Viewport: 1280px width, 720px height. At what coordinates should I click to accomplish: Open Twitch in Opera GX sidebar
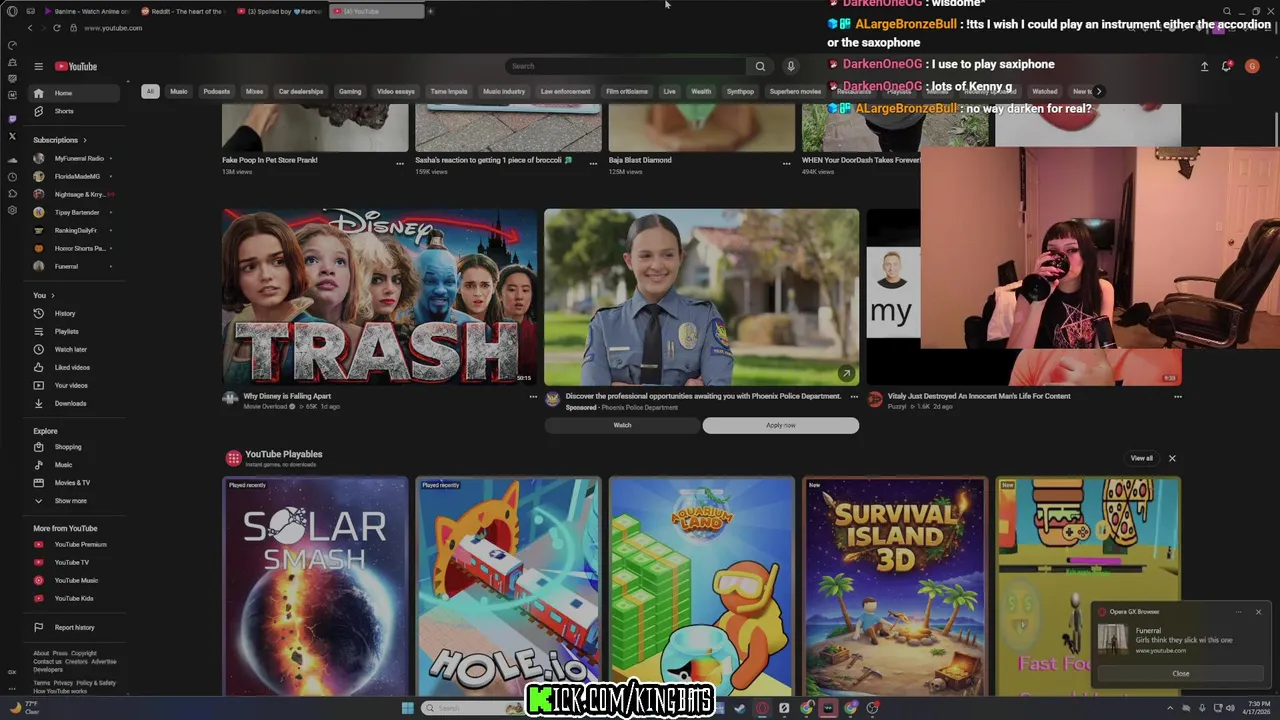[12, 119]
